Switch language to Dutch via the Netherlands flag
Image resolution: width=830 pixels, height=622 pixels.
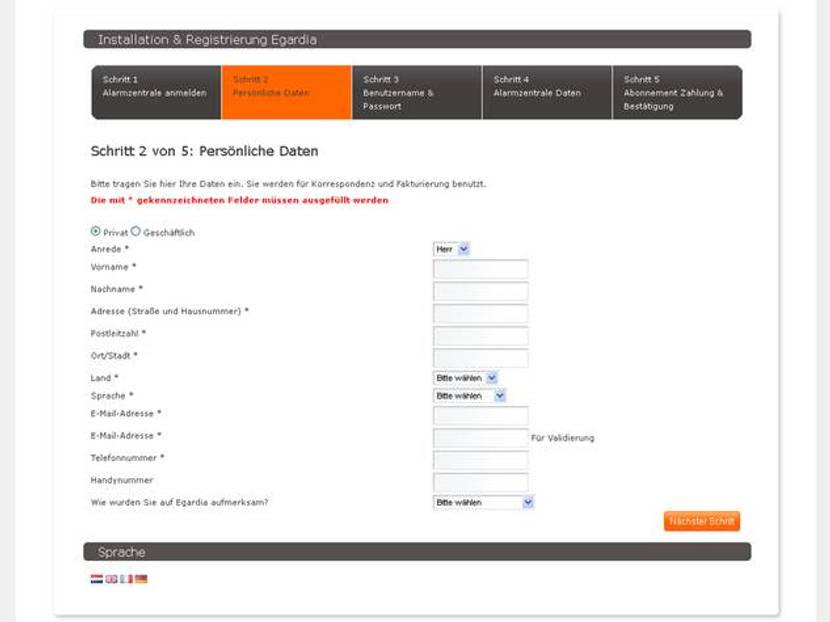click(x=96, y=579)
